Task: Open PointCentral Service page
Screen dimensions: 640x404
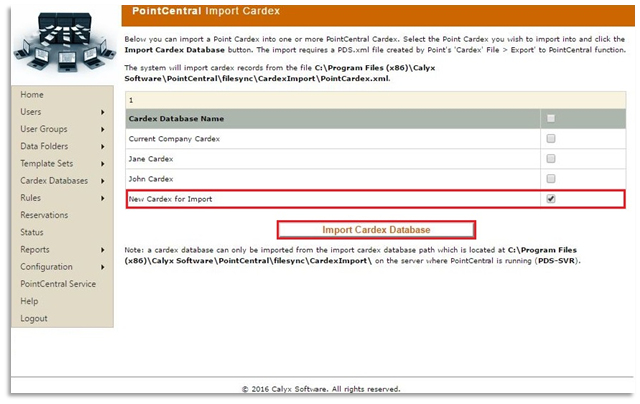Action: click(x=58, y=284)
